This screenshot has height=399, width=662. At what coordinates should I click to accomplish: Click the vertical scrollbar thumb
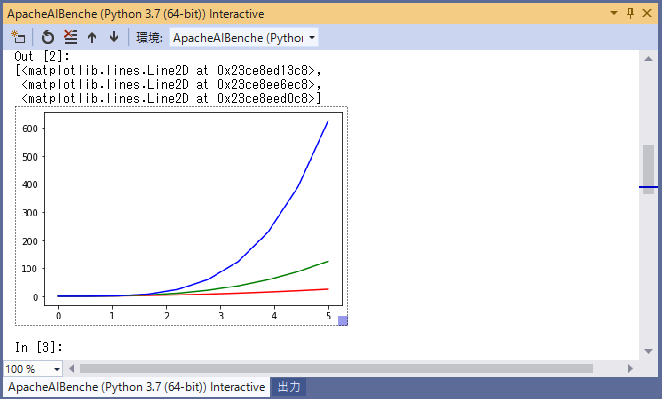coord(648,169)
